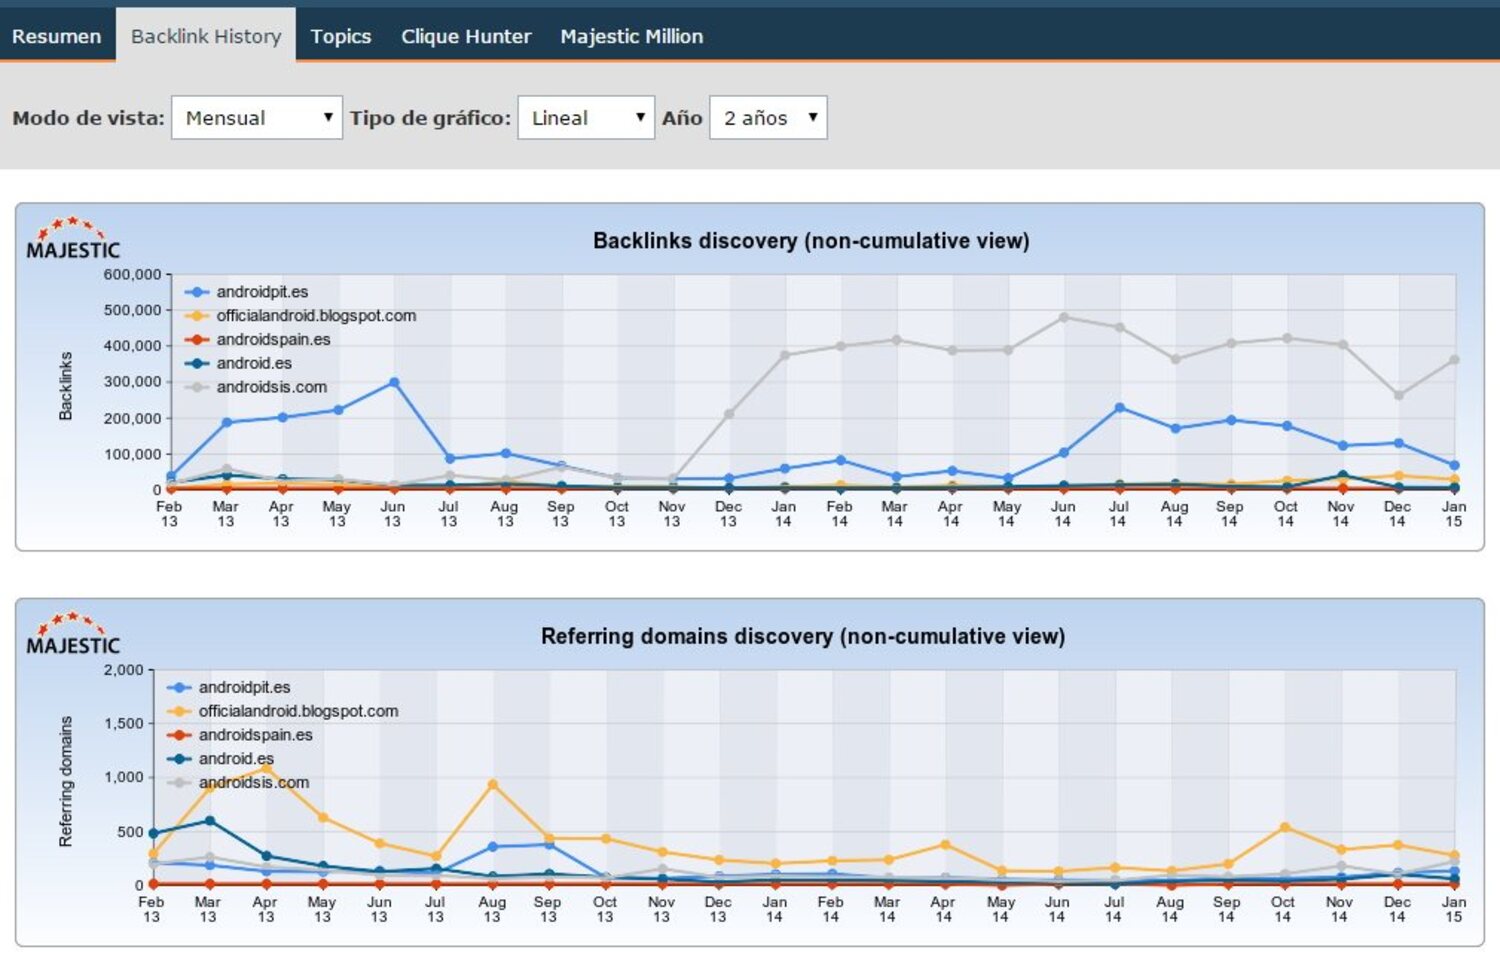Toggle android.es series in Backlinks legend
This screenshot has width=1500, height=956.
253,364
